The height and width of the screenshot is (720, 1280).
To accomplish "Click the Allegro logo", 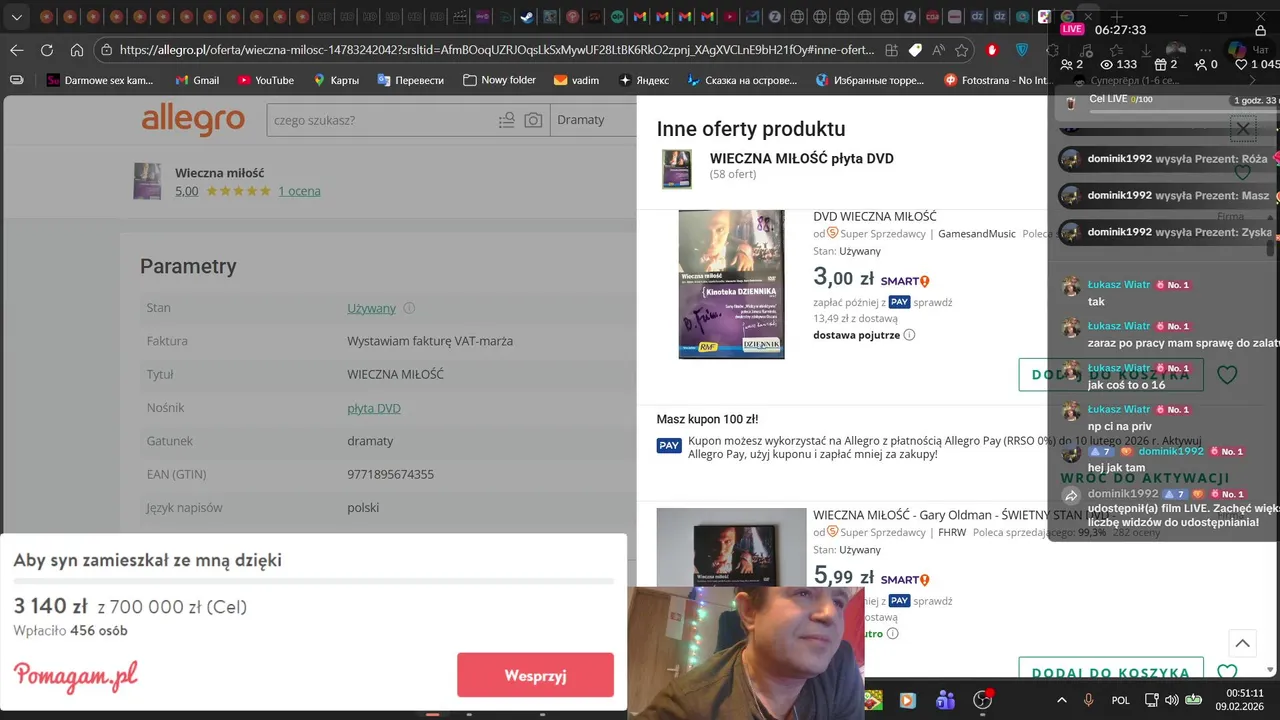I will point(193,120).
